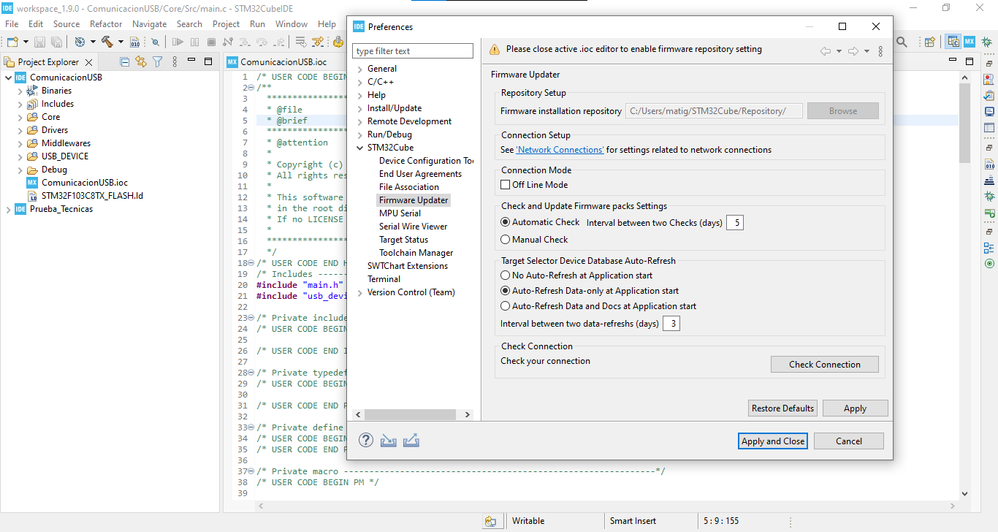Select Auto-Refresh Data-only at Application start

505,291
